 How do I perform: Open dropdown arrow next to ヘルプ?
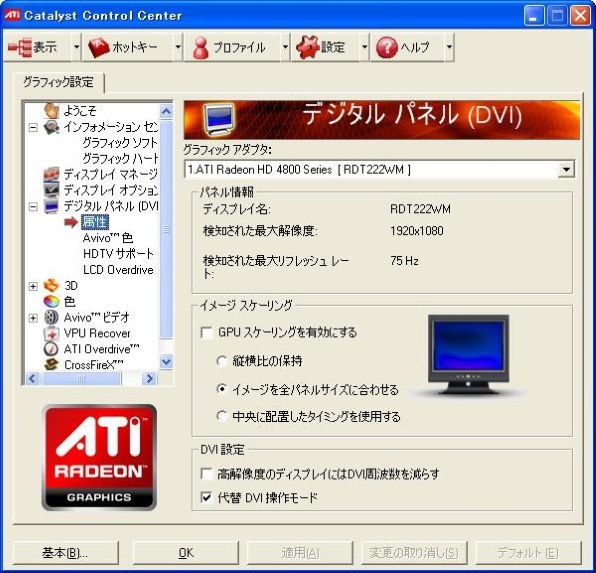coord(449,48)
